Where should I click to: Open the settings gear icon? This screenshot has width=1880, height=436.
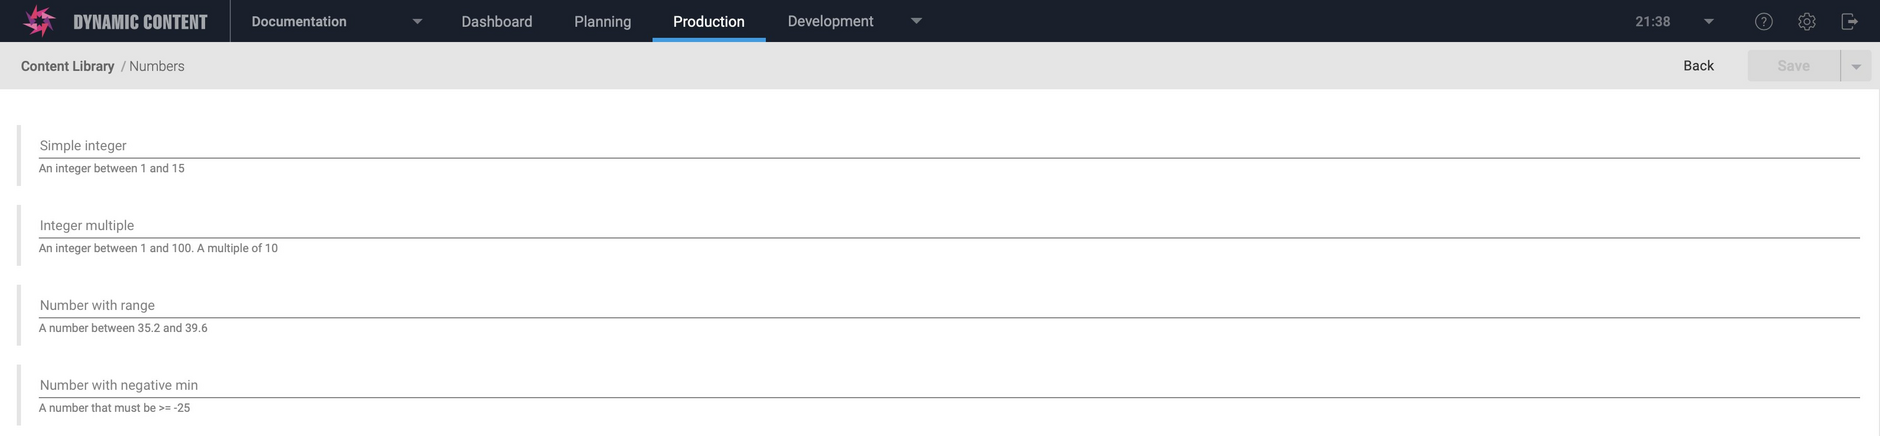(x=1806, y=21)
